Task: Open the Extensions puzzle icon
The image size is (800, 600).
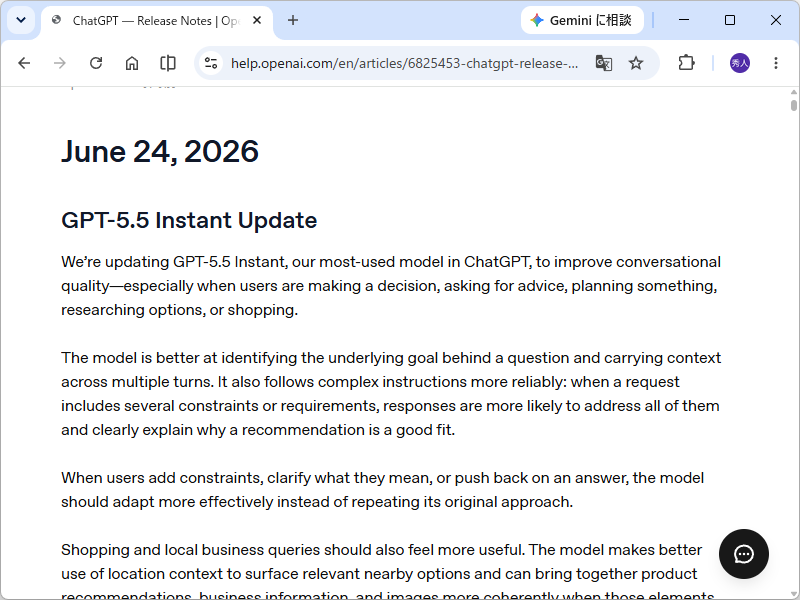Action: point(686,63)
